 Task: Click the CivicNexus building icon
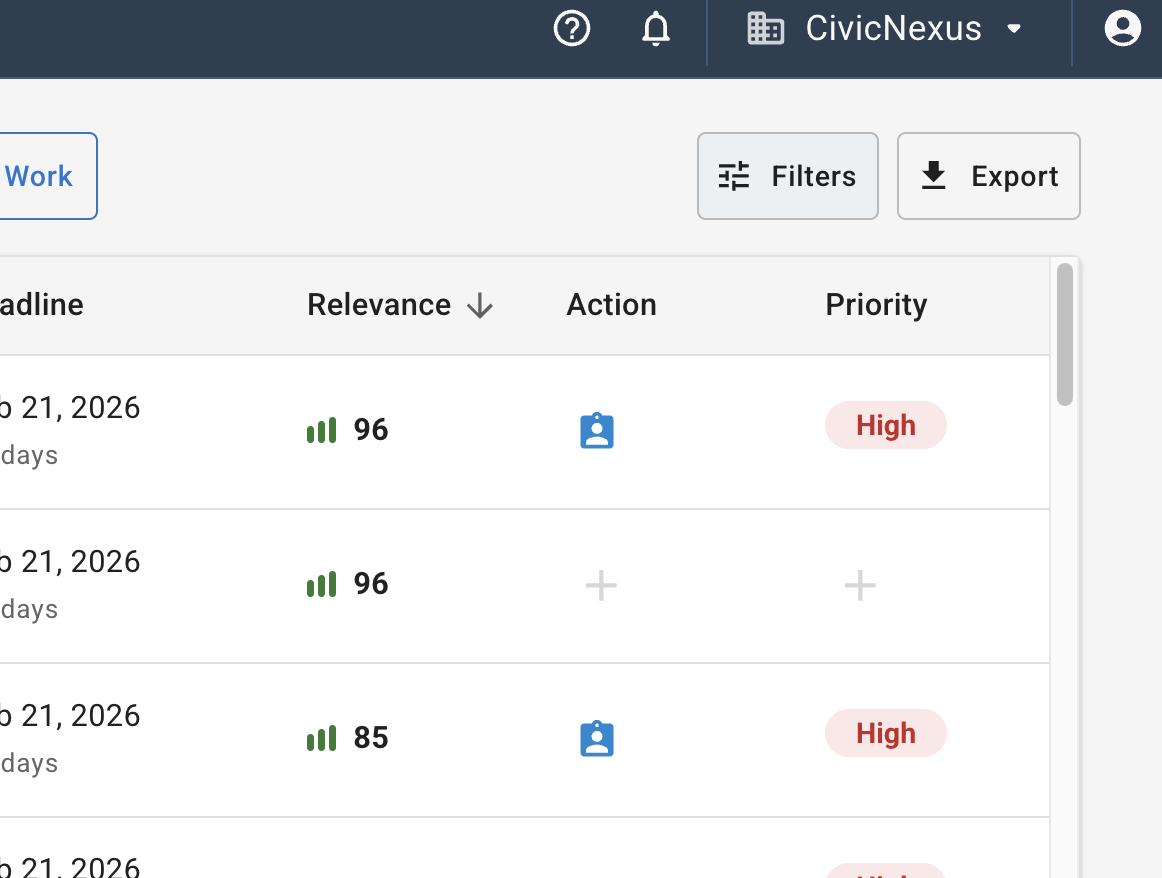(x=765, y=29)
